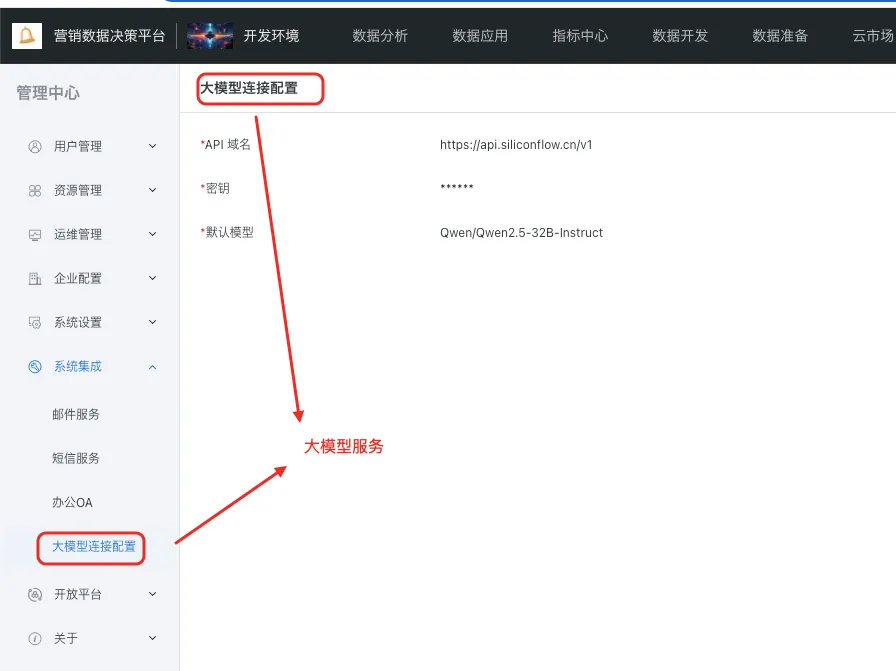Click the 管理中心 sidebar heading
This screenshot has height=671, width=896.
(48, 93)
